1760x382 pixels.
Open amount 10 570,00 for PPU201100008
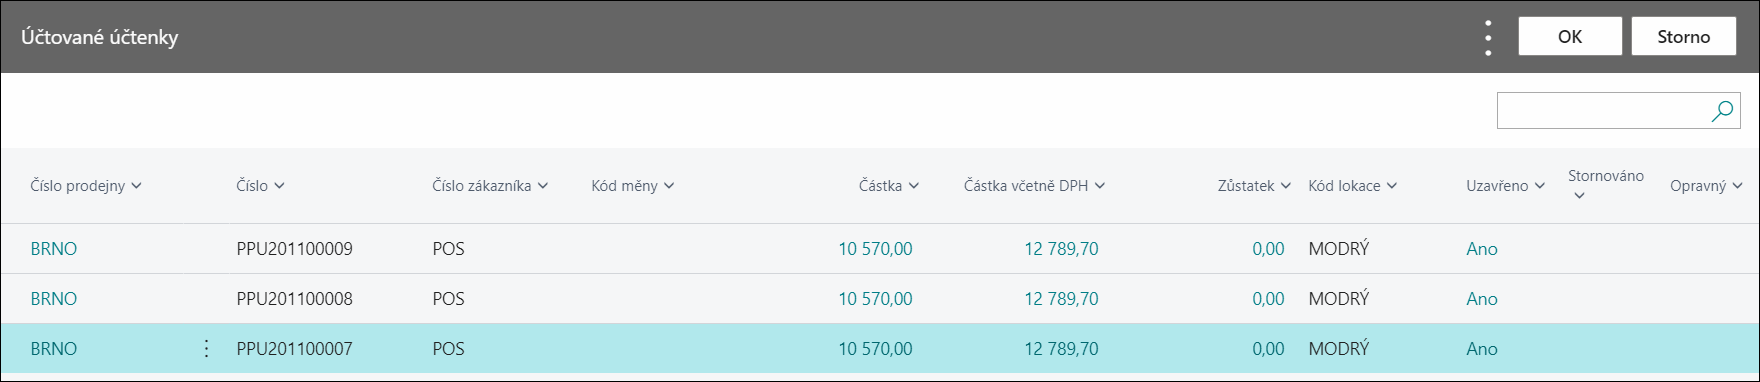coord(875,299)
